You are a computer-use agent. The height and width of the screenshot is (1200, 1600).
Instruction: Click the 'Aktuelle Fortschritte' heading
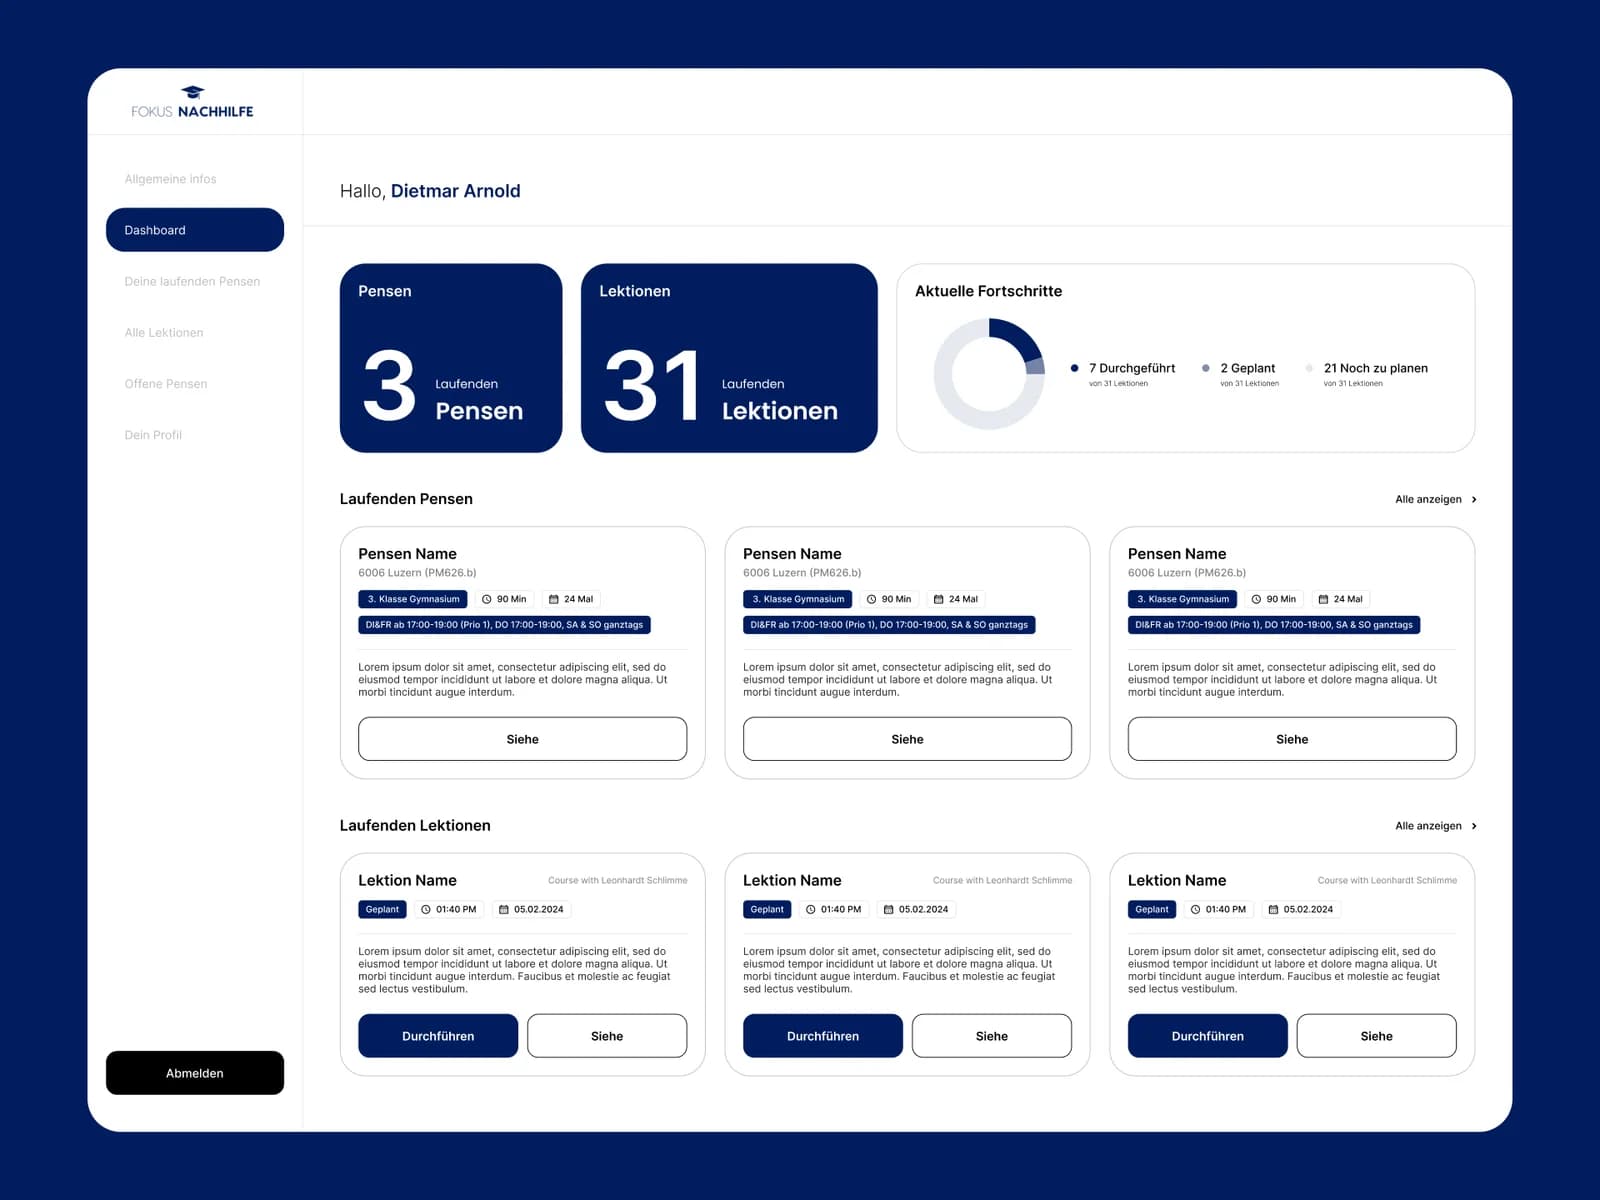click(988, 291)
